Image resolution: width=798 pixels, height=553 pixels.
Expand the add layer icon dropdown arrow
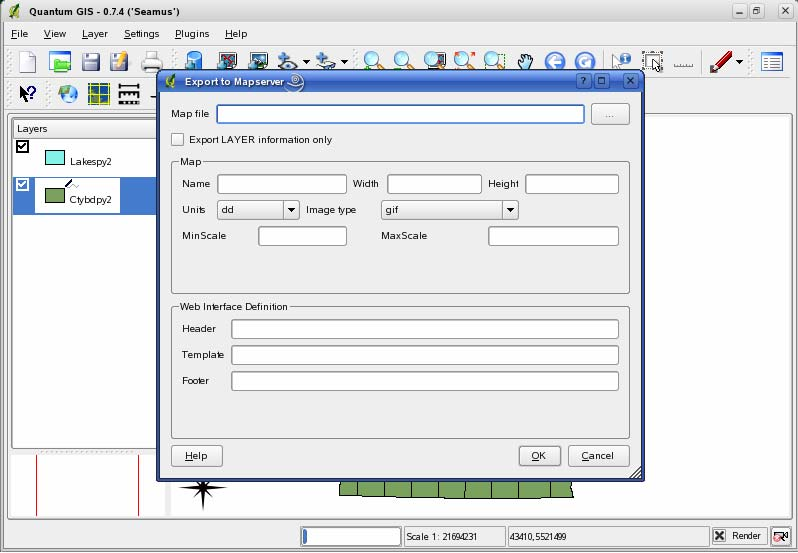click(x=344, y=62)
